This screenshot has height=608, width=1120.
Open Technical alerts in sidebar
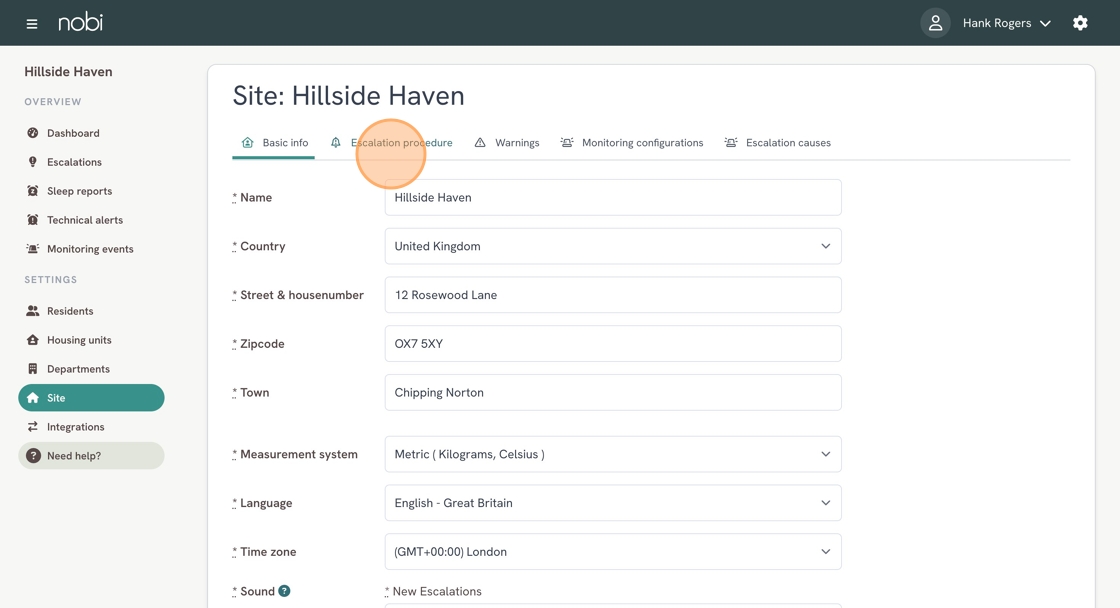coord(84,220)
